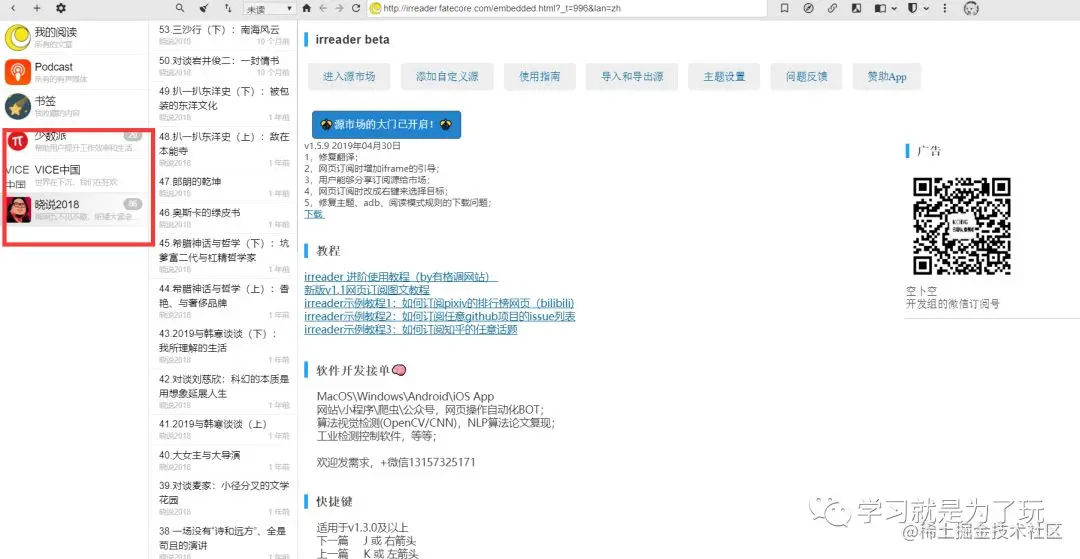Open 新版v1.1网页订阅图文教程 link

[x=366, y=290]
